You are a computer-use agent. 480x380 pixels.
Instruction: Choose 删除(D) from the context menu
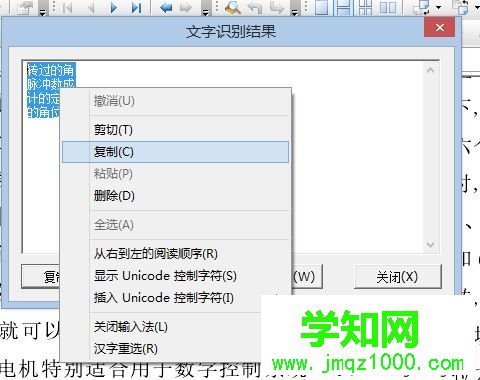coord(175,196)
